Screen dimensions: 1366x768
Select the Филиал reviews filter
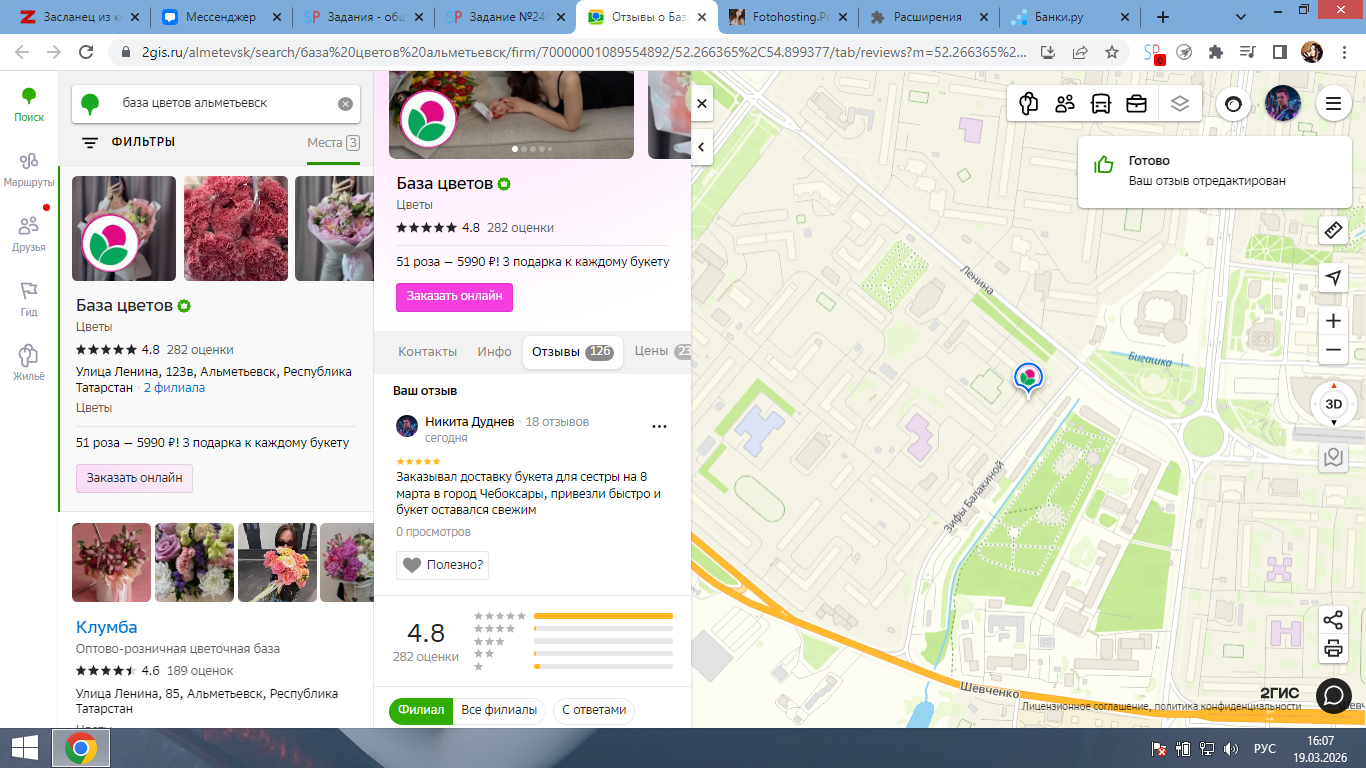click(x=421, y=710)
